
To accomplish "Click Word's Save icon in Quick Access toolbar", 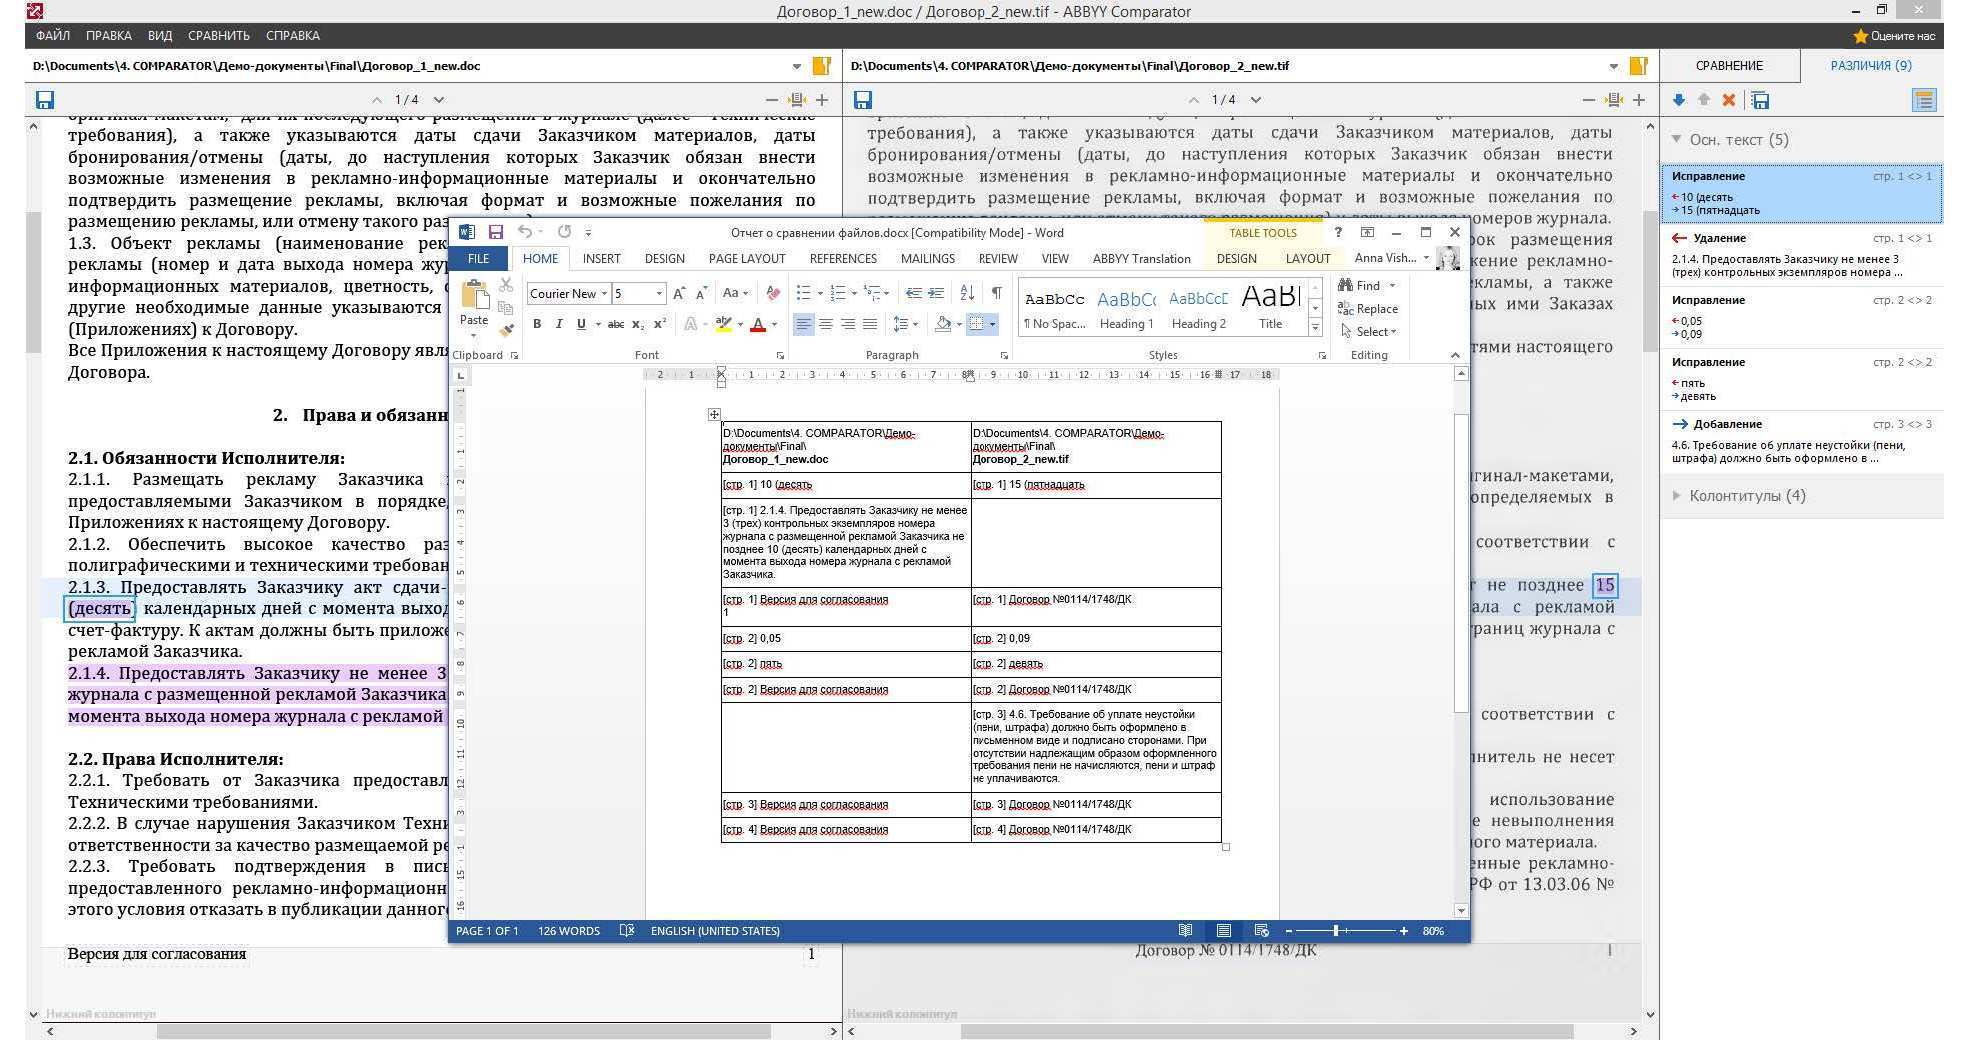I will pos(495,232).
